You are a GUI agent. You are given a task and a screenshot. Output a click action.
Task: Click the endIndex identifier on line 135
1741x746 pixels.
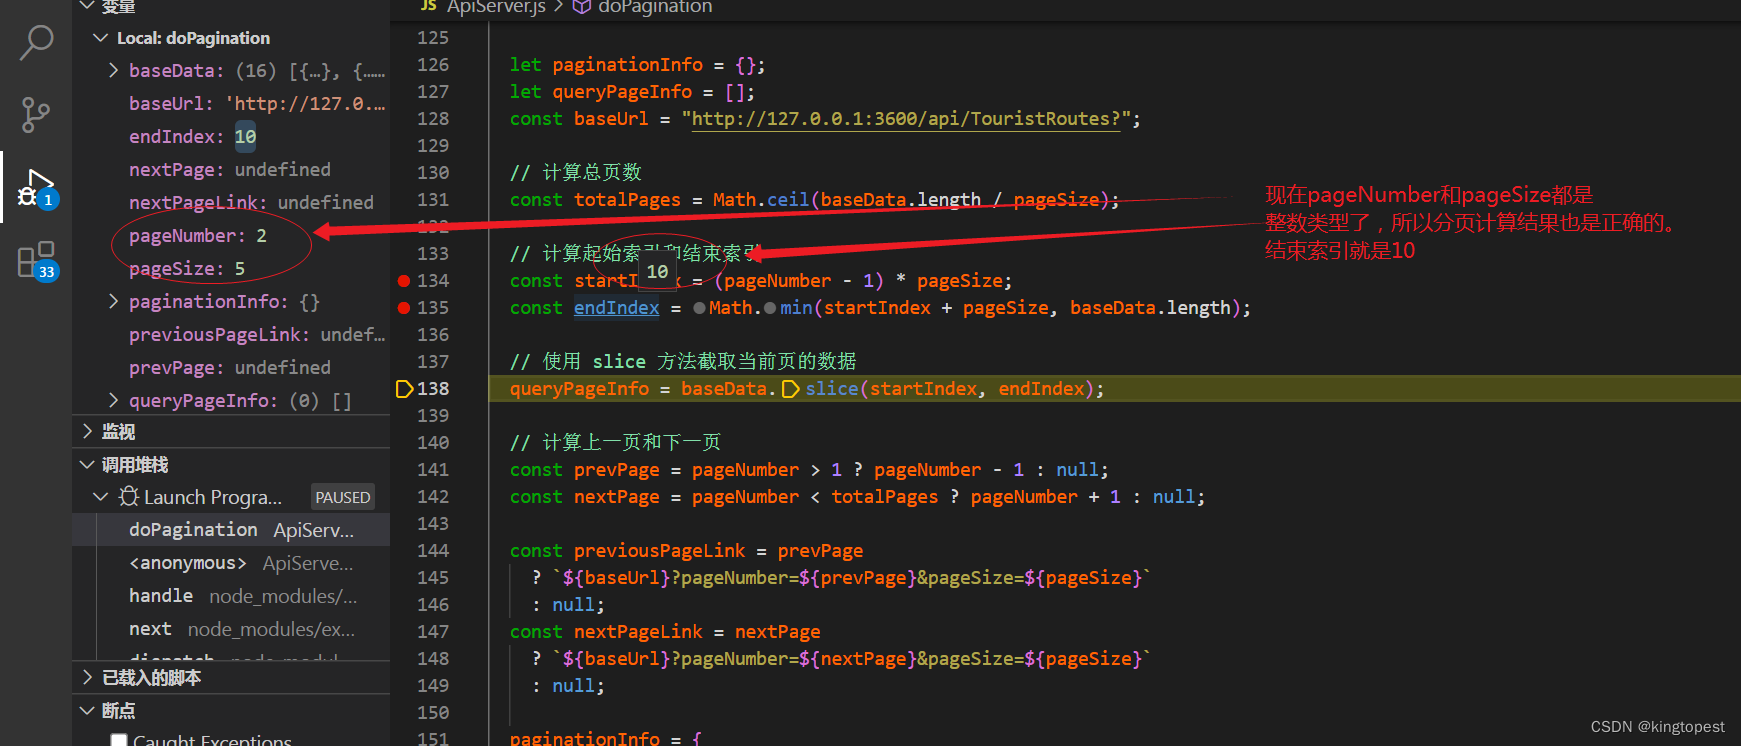pos(616,308)
